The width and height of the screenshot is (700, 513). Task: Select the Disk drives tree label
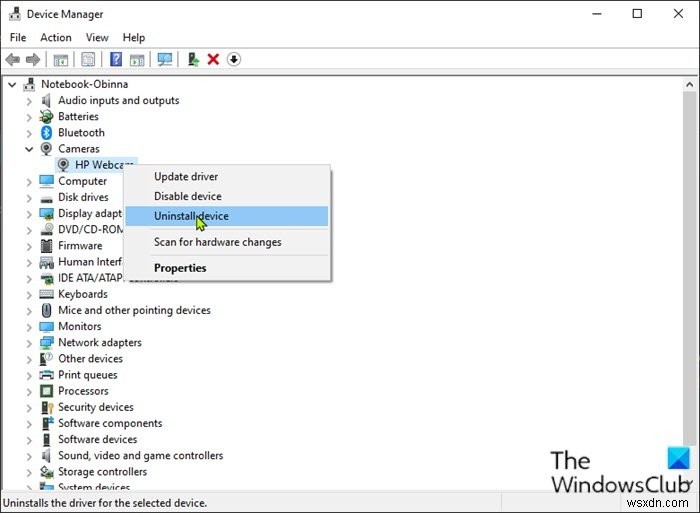pyautogui.click(x=83, y=197)
